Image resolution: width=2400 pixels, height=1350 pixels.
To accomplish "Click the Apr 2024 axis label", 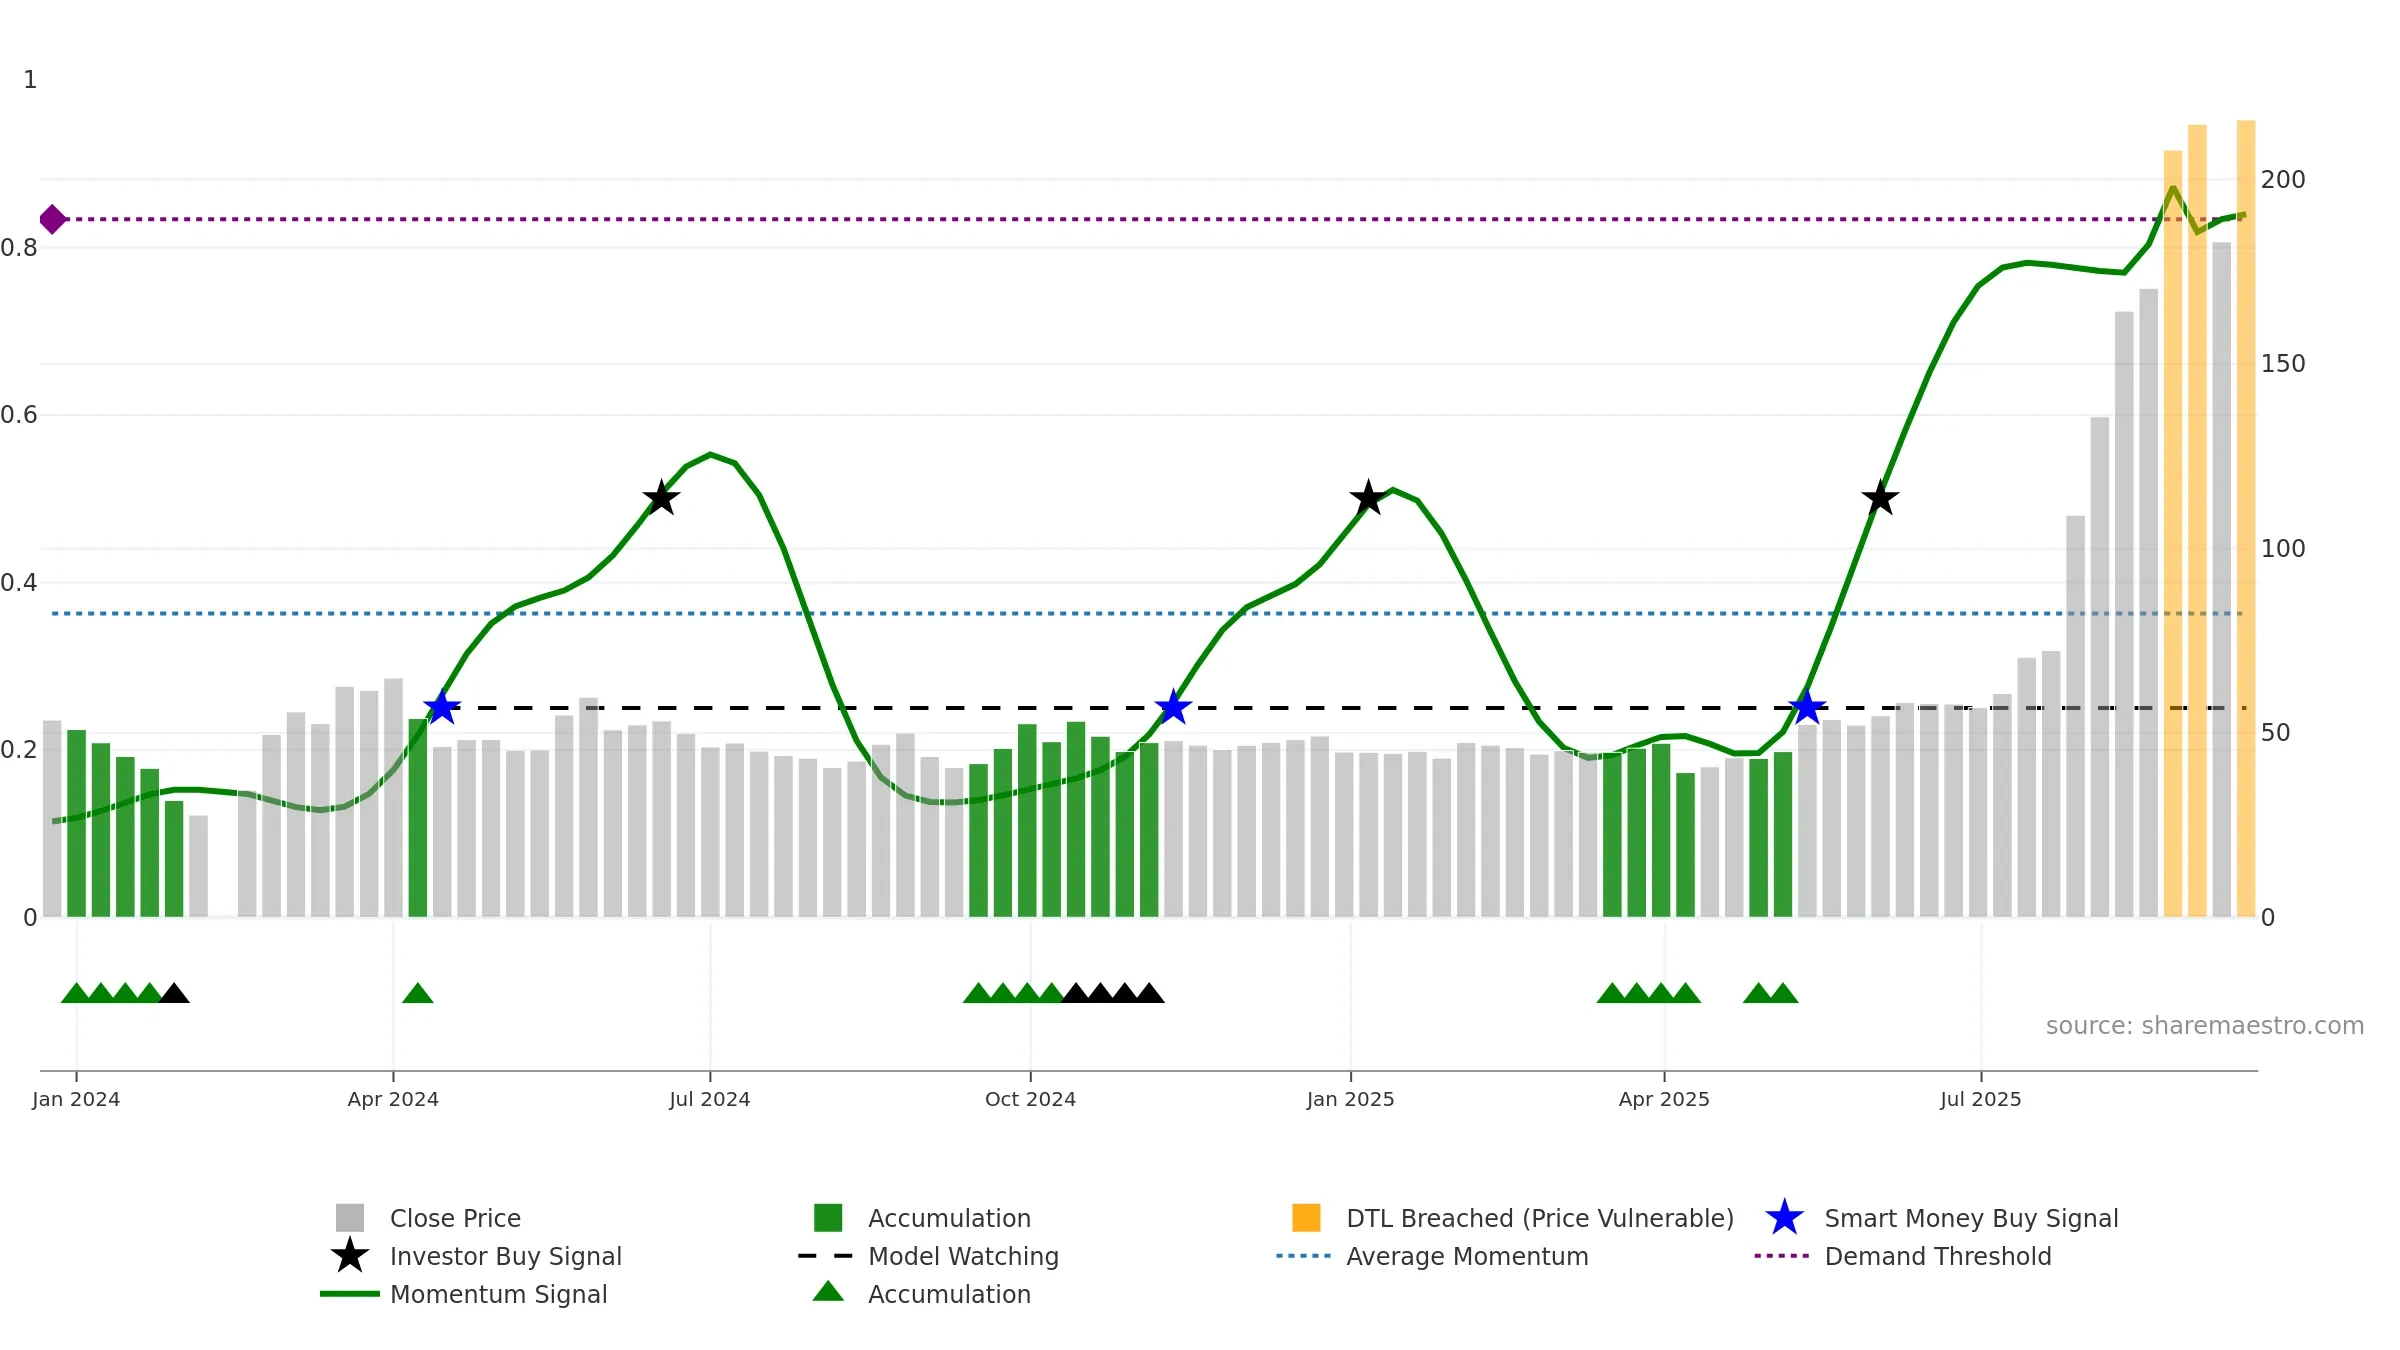I will click(393, 1099).
